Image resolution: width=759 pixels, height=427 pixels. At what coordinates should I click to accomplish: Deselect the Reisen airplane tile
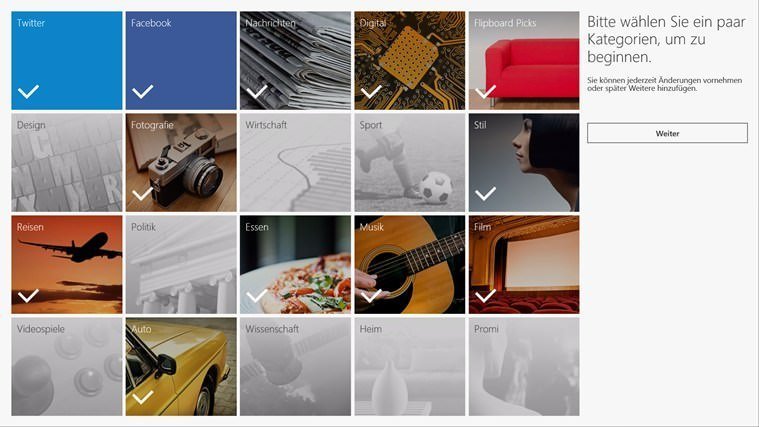(67, 265)
